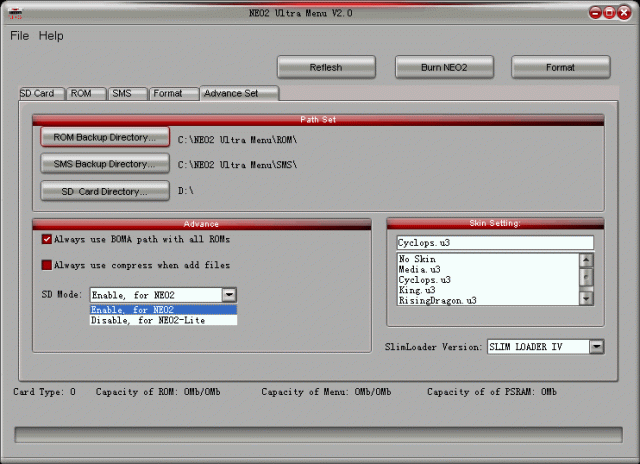Click the skin name field Cyclops.u3
640x464 pixels.
click(495, 243)
